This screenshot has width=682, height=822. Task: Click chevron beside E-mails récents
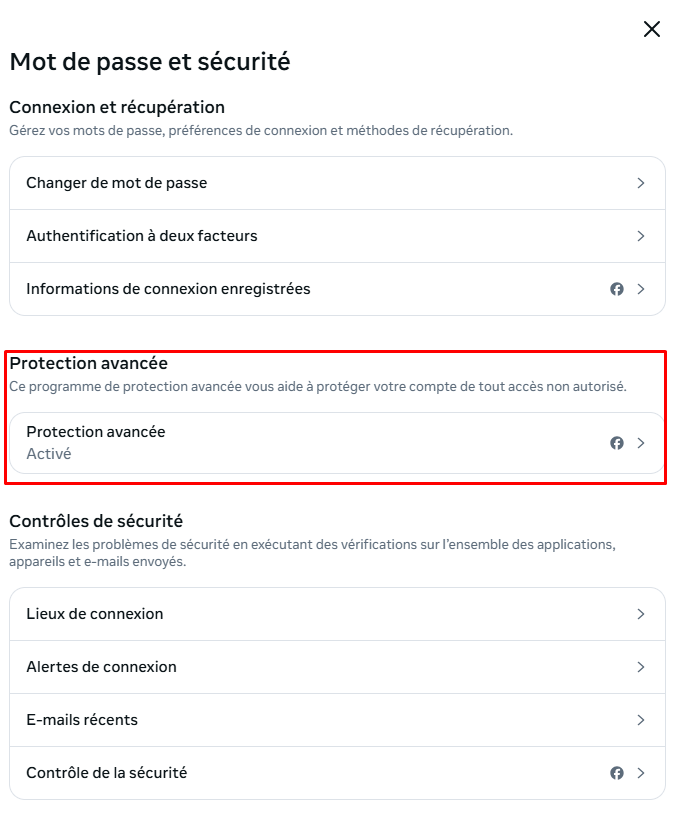click(641, 720)
